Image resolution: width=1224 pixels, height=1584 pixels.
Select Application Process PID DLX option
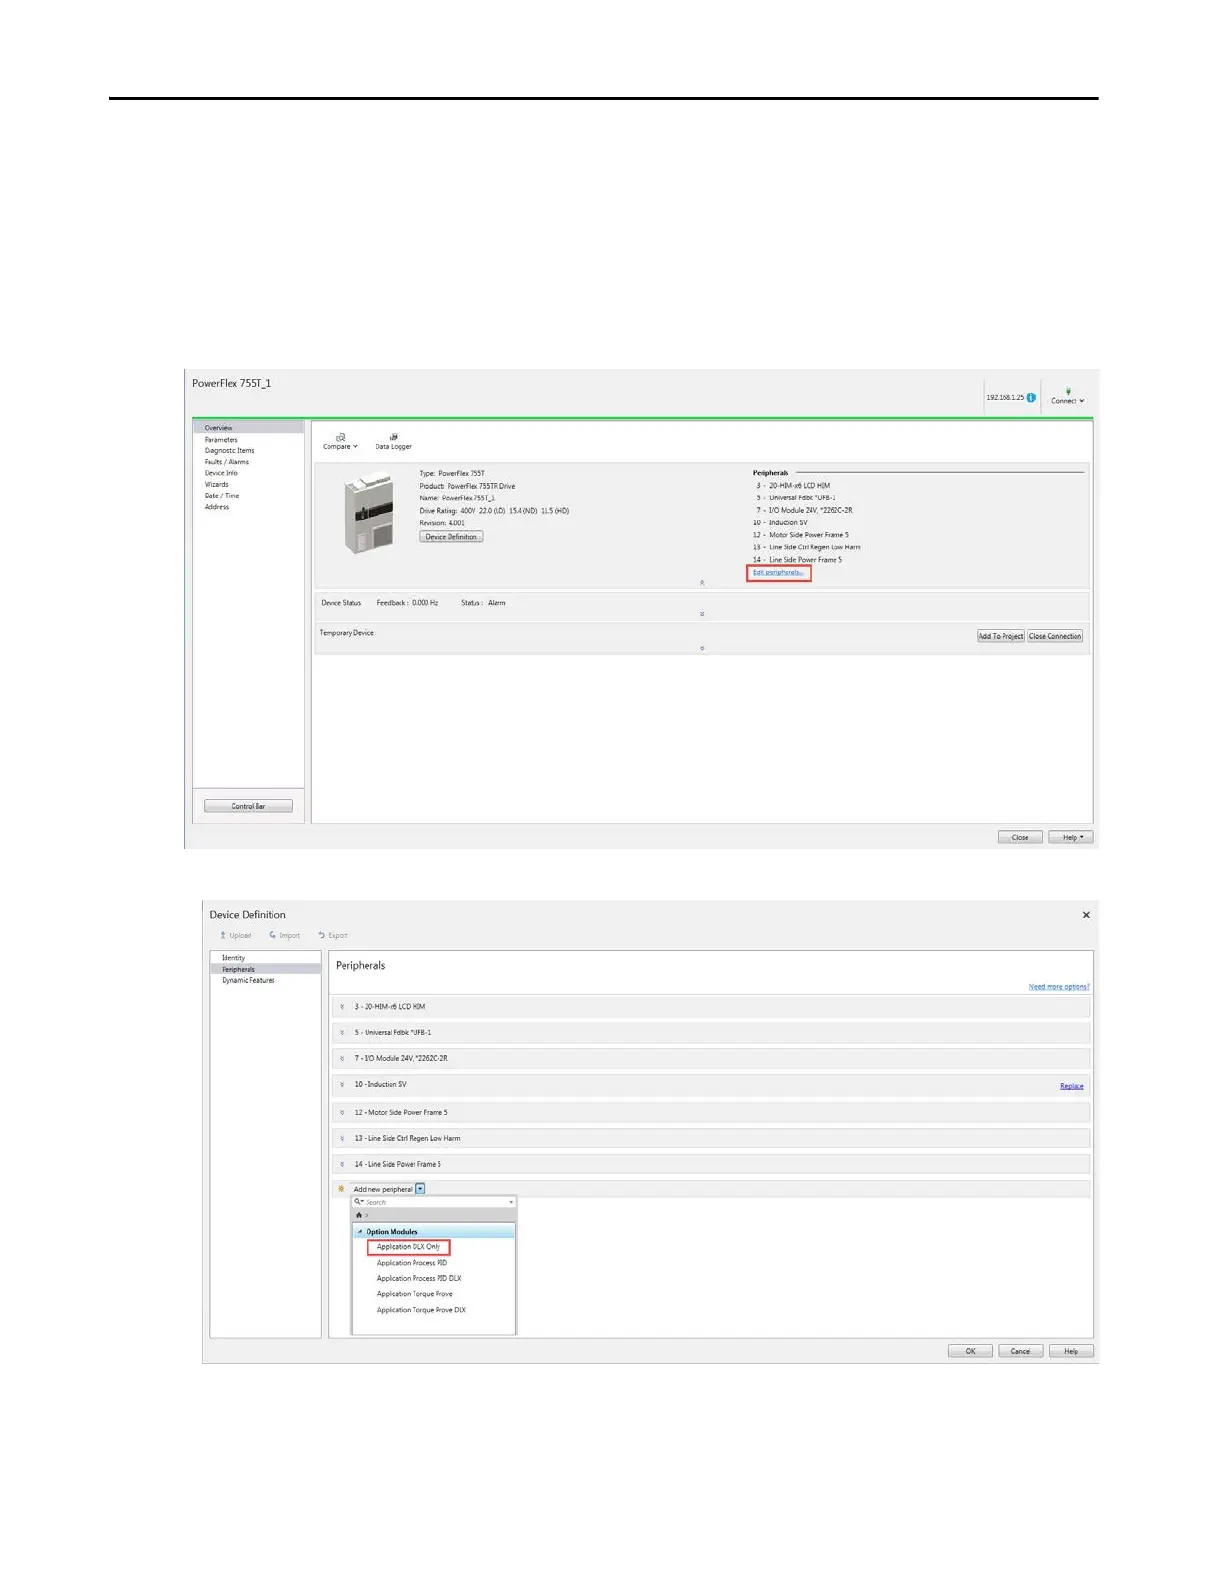click(419, 1278)
